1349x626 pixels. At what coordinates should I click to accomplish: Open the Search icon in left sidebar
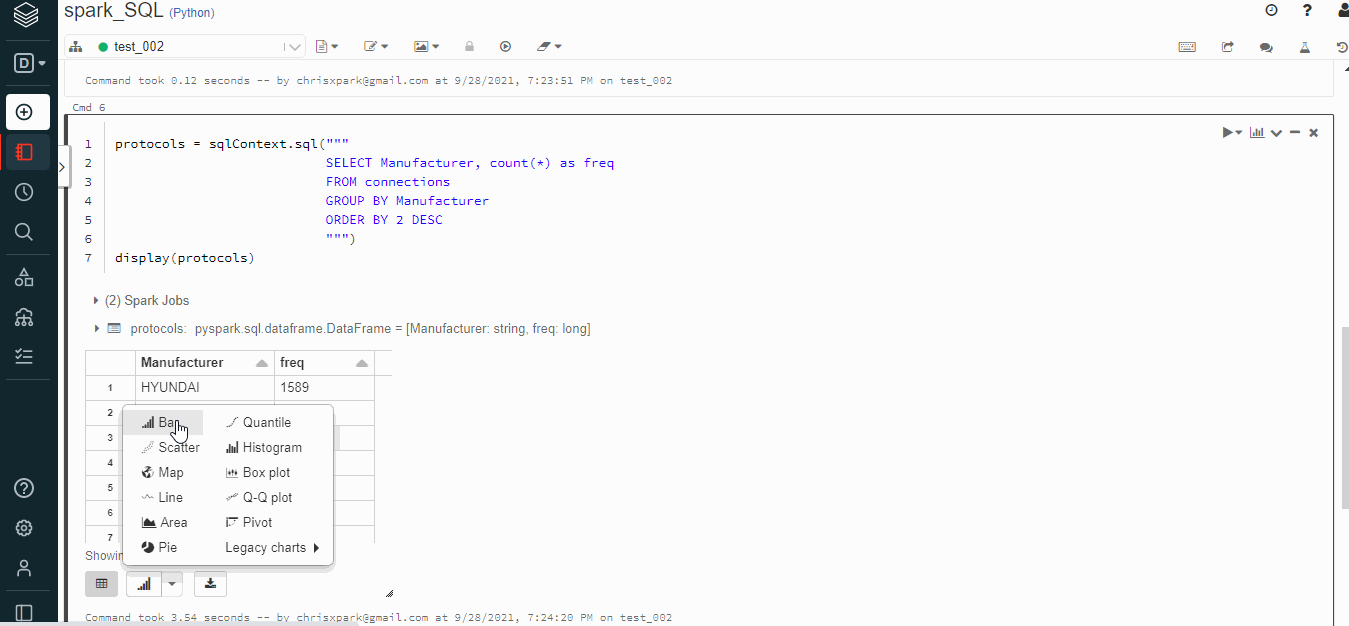25,232
